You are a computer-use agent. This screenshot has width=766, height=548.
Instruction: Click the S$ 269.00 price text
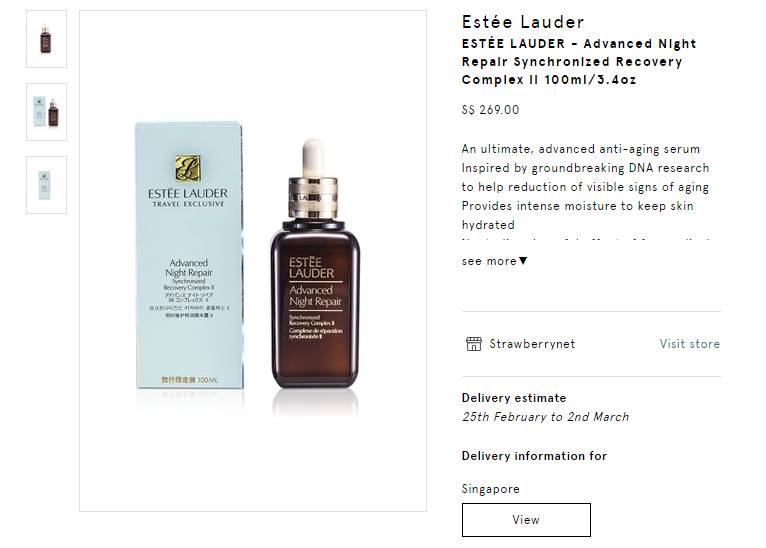pyautogui.click(x=490, y=109)
